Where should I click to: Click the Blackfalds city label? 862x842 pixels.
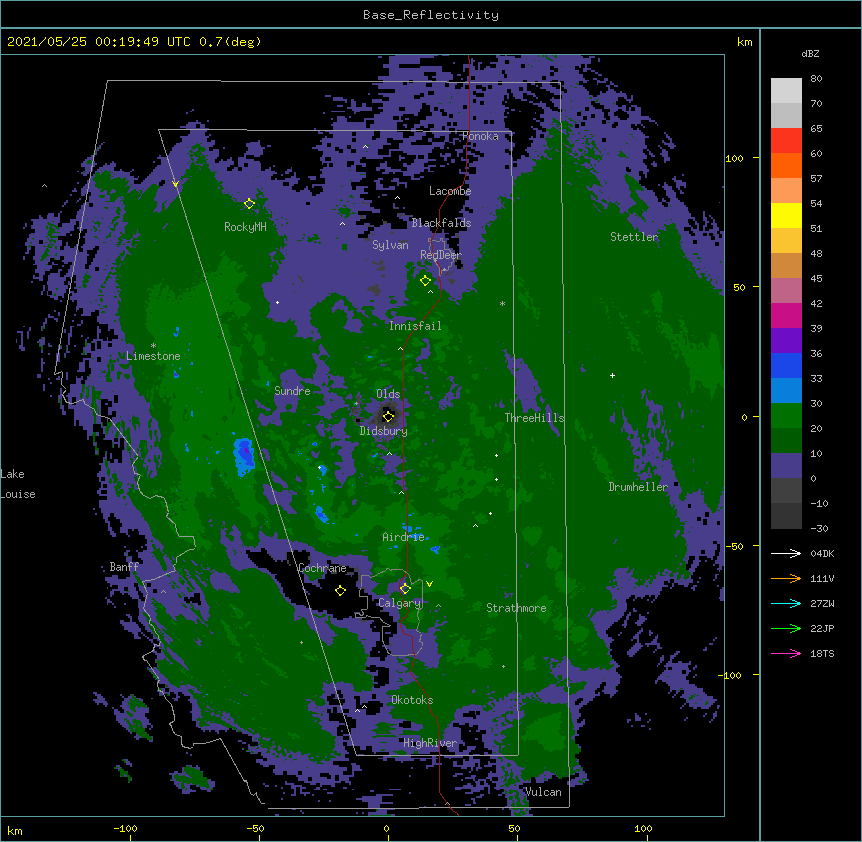[x=441, y=223]
